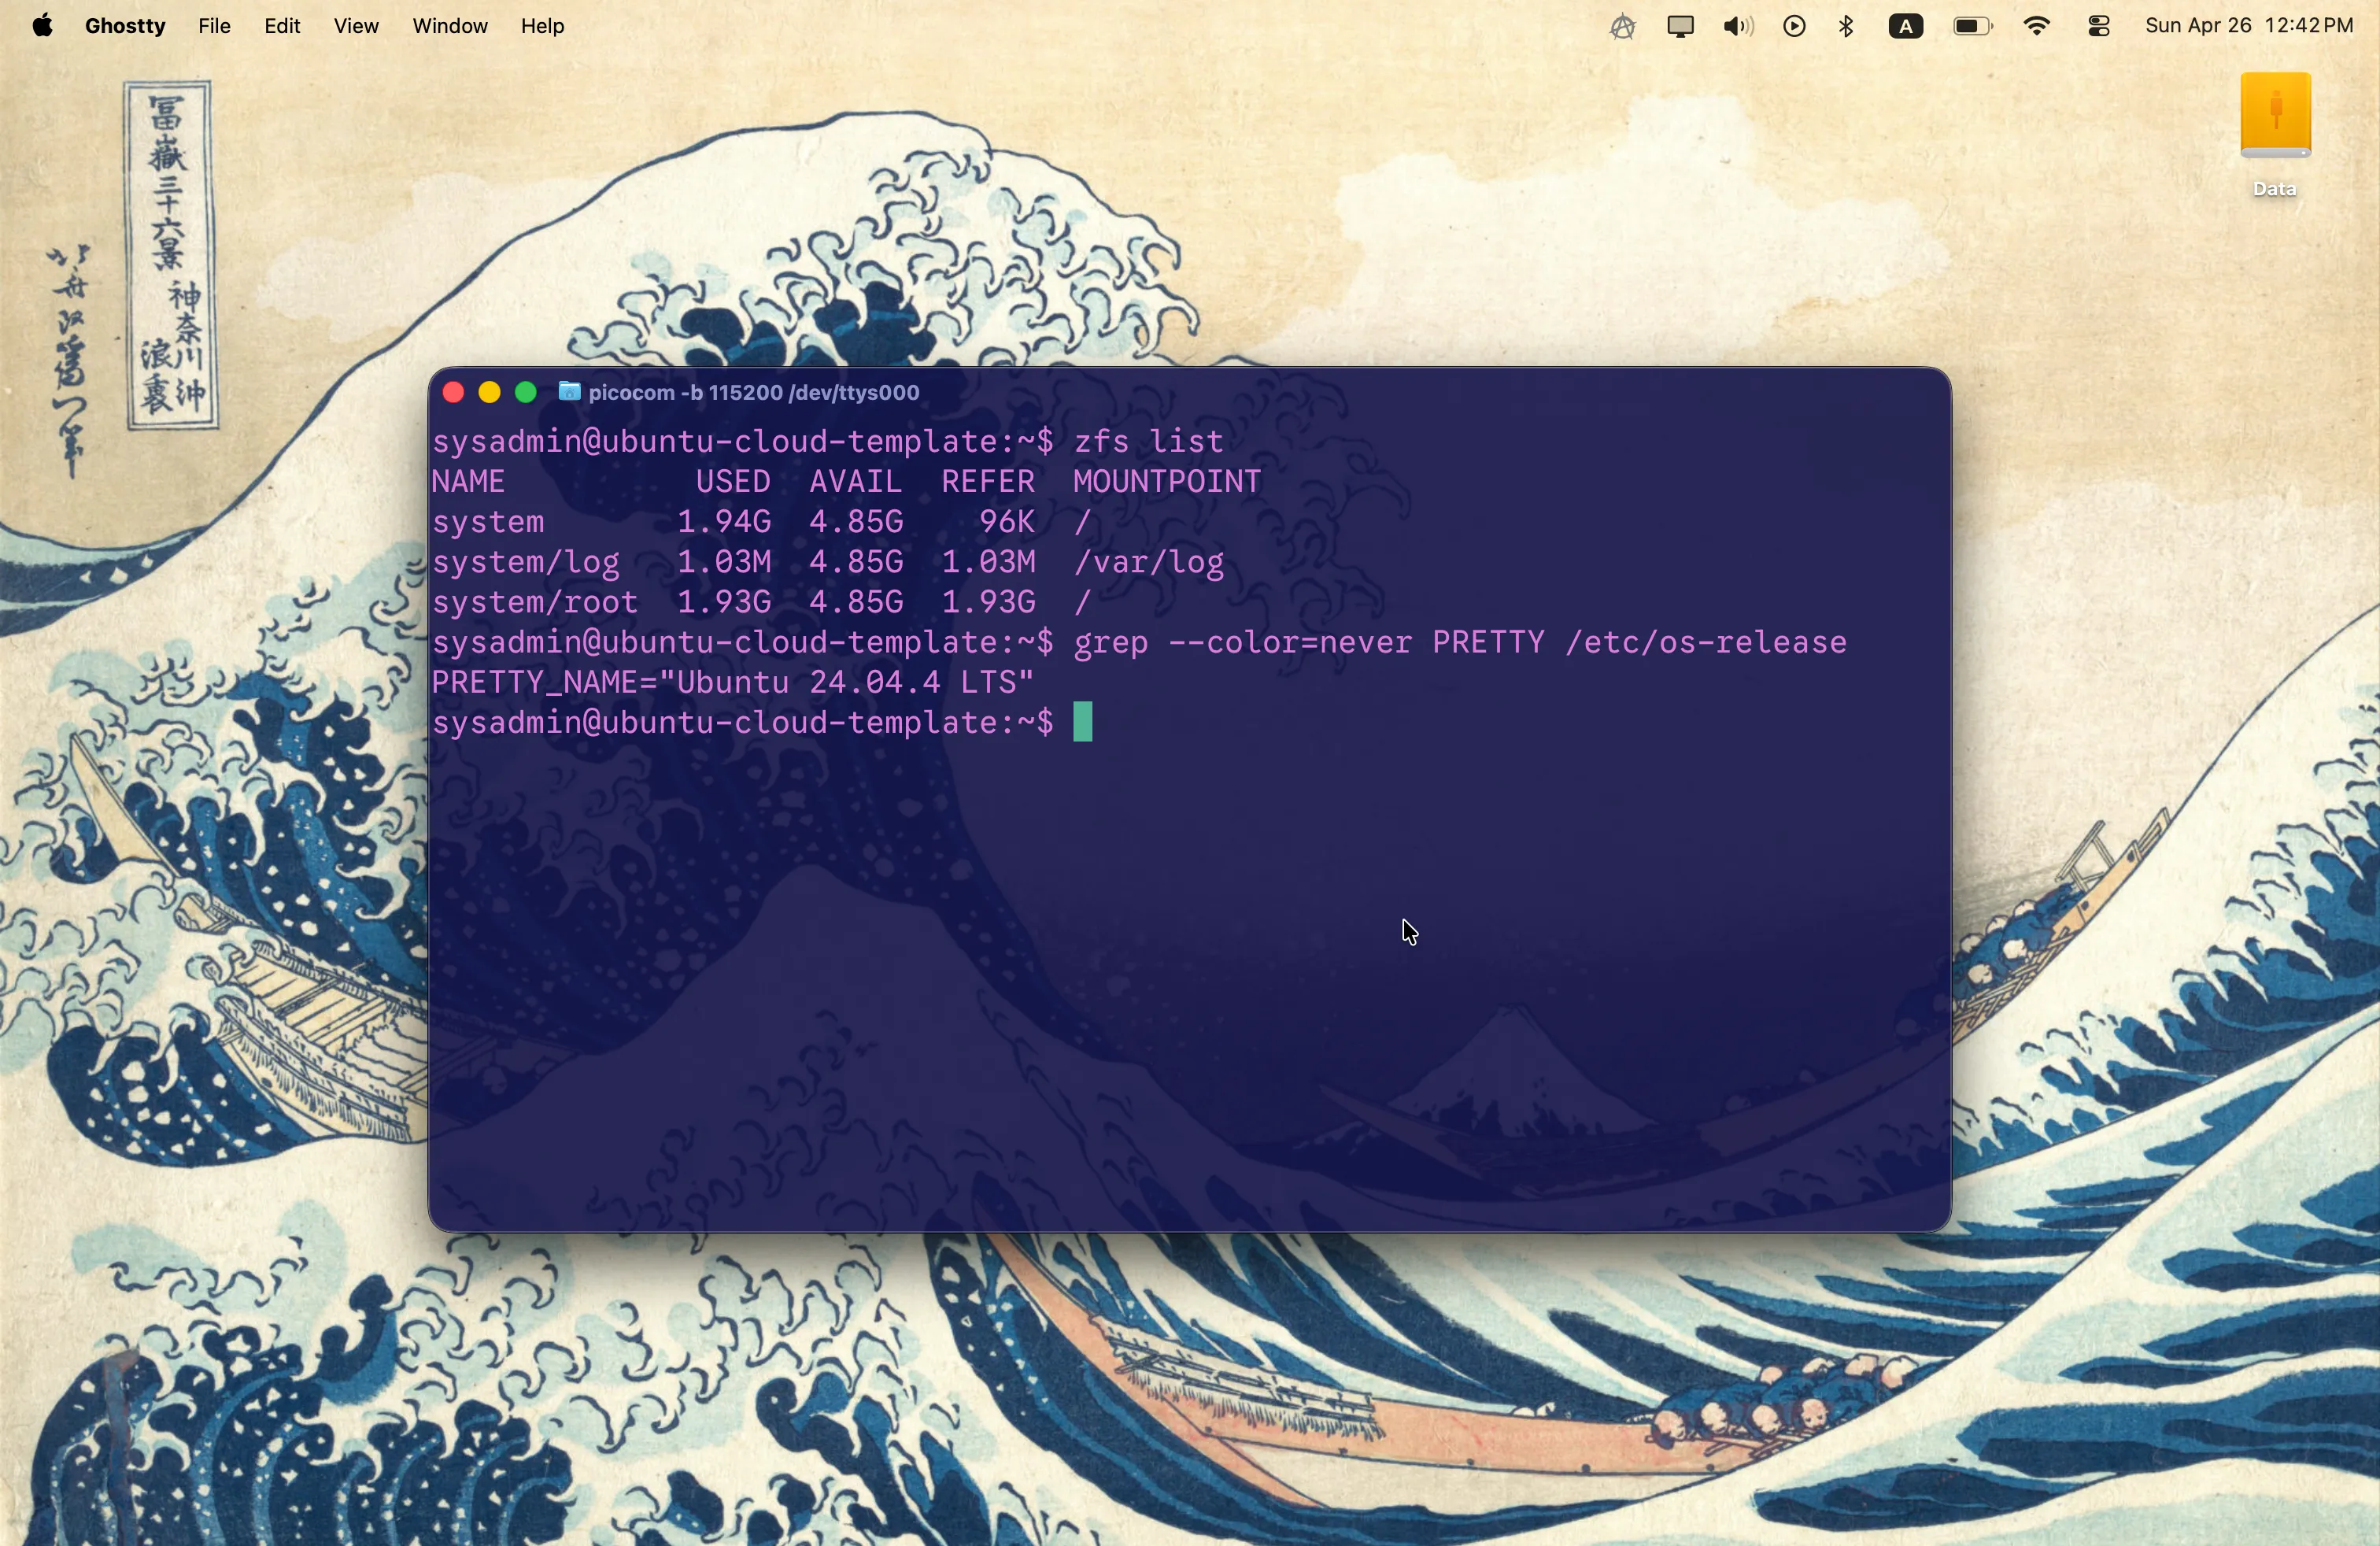Click the '96K' refer value
The height and width of the screenshot is (1546, 2380).
(1007, 522)
